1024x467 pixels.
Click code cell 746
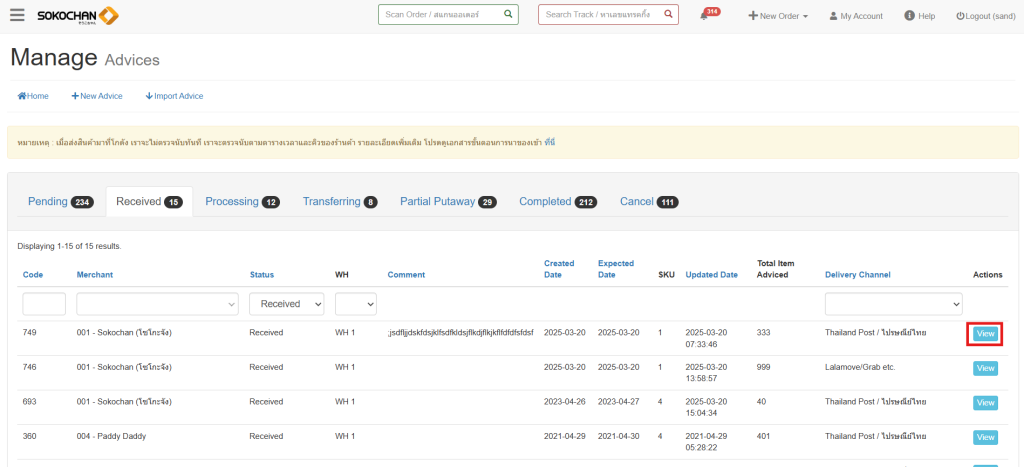click(x=29, y=367)
